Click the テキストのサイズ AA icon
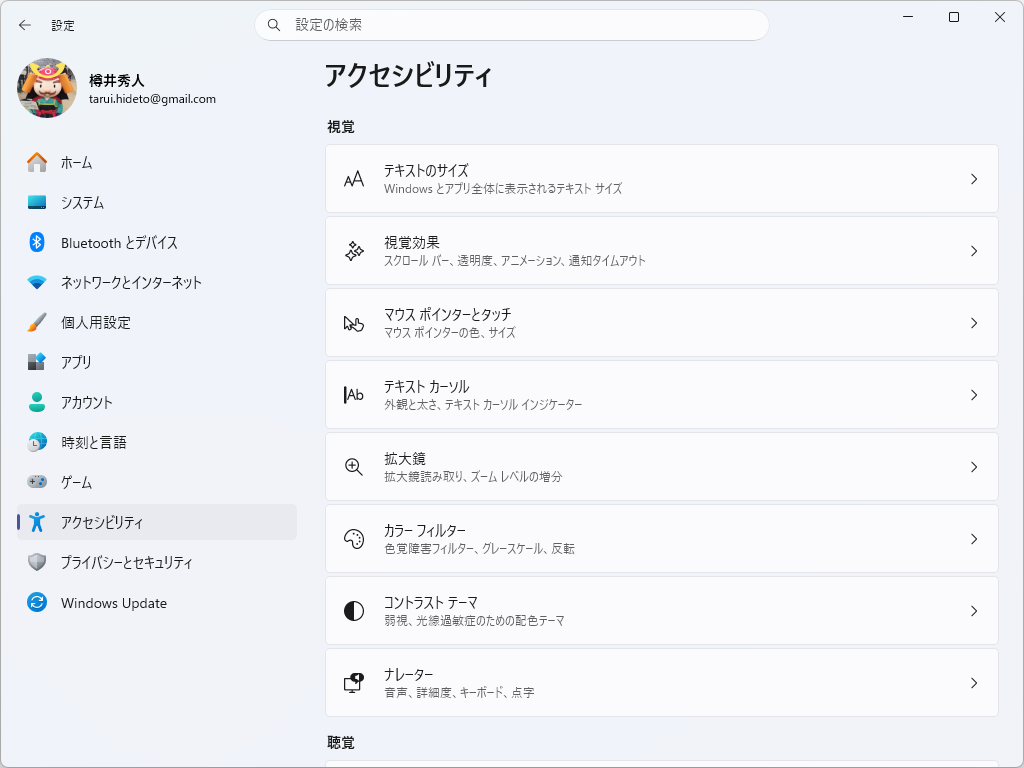 (354, 179)
